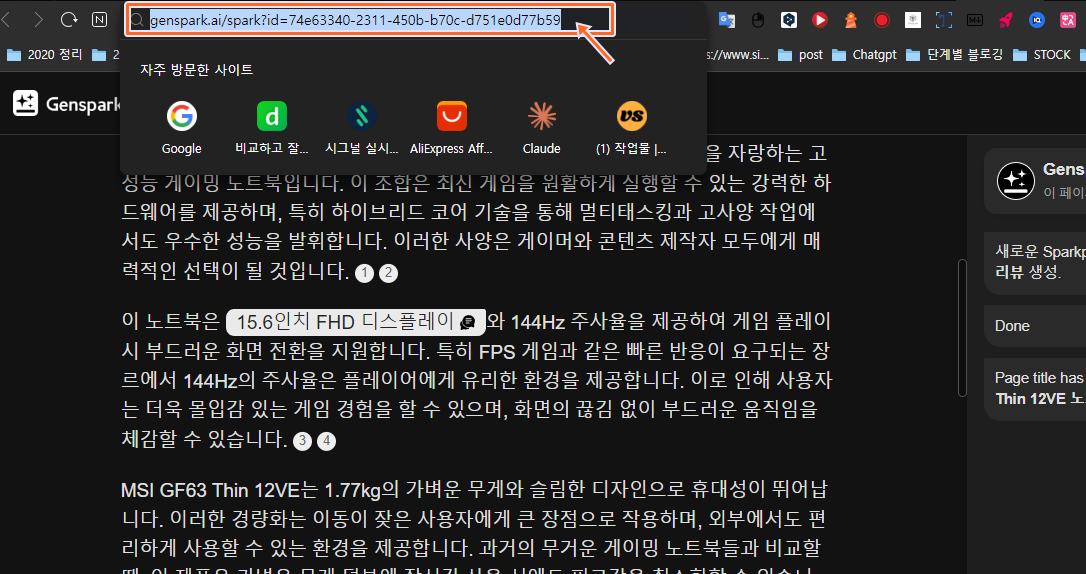Open the blue IQ extension icon
Image resolution: width=1086 pixels, height=574 pixels.
coord(1037,20)
